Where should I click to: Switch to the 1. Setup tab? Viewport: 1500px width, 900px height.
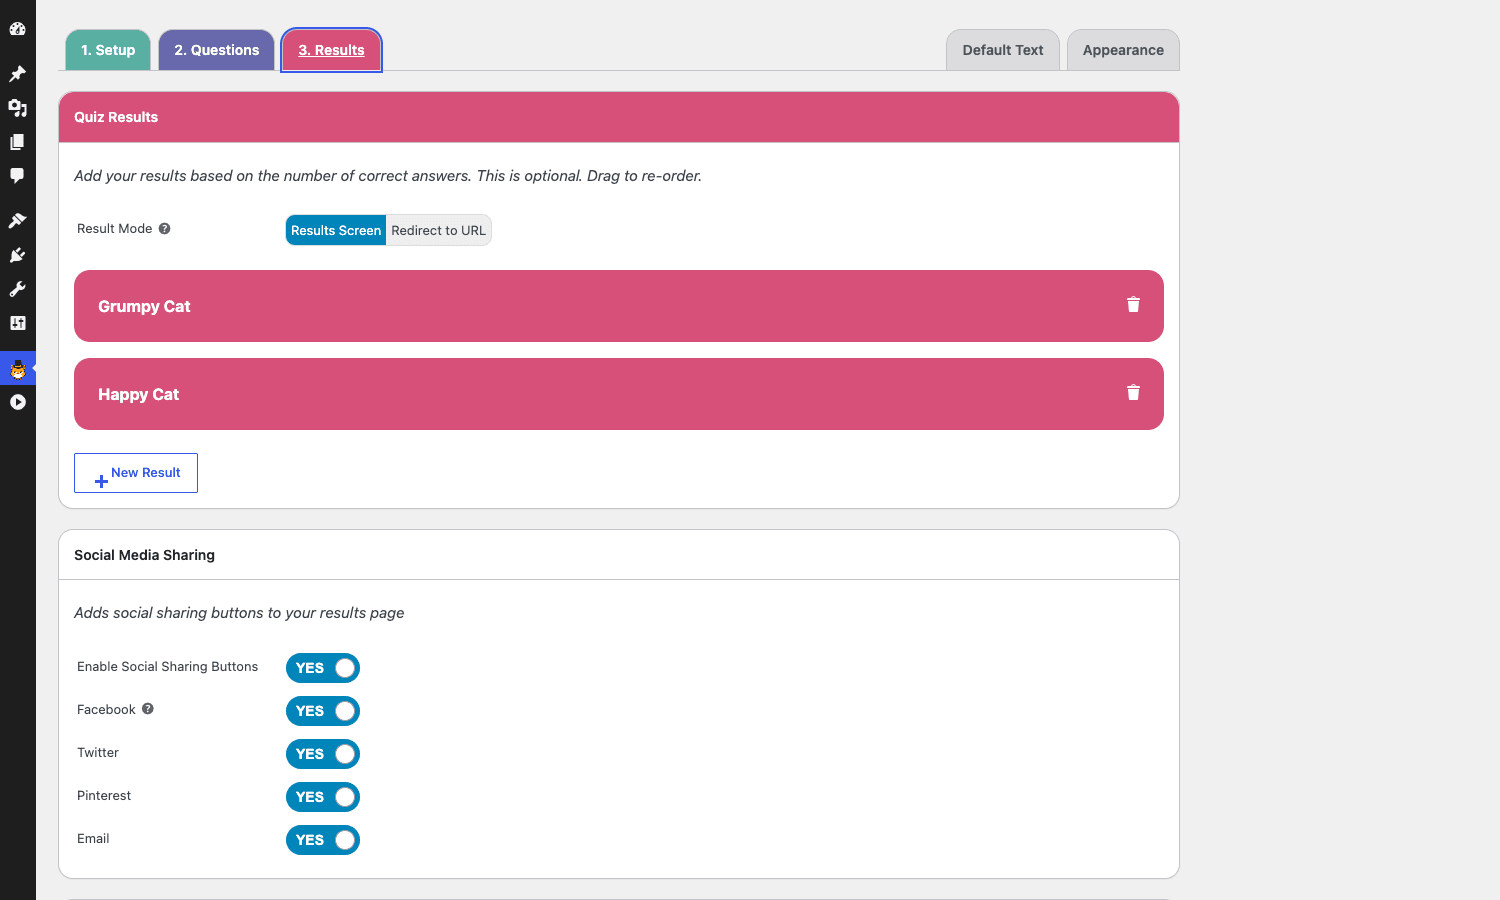click(x=108, y=50)
